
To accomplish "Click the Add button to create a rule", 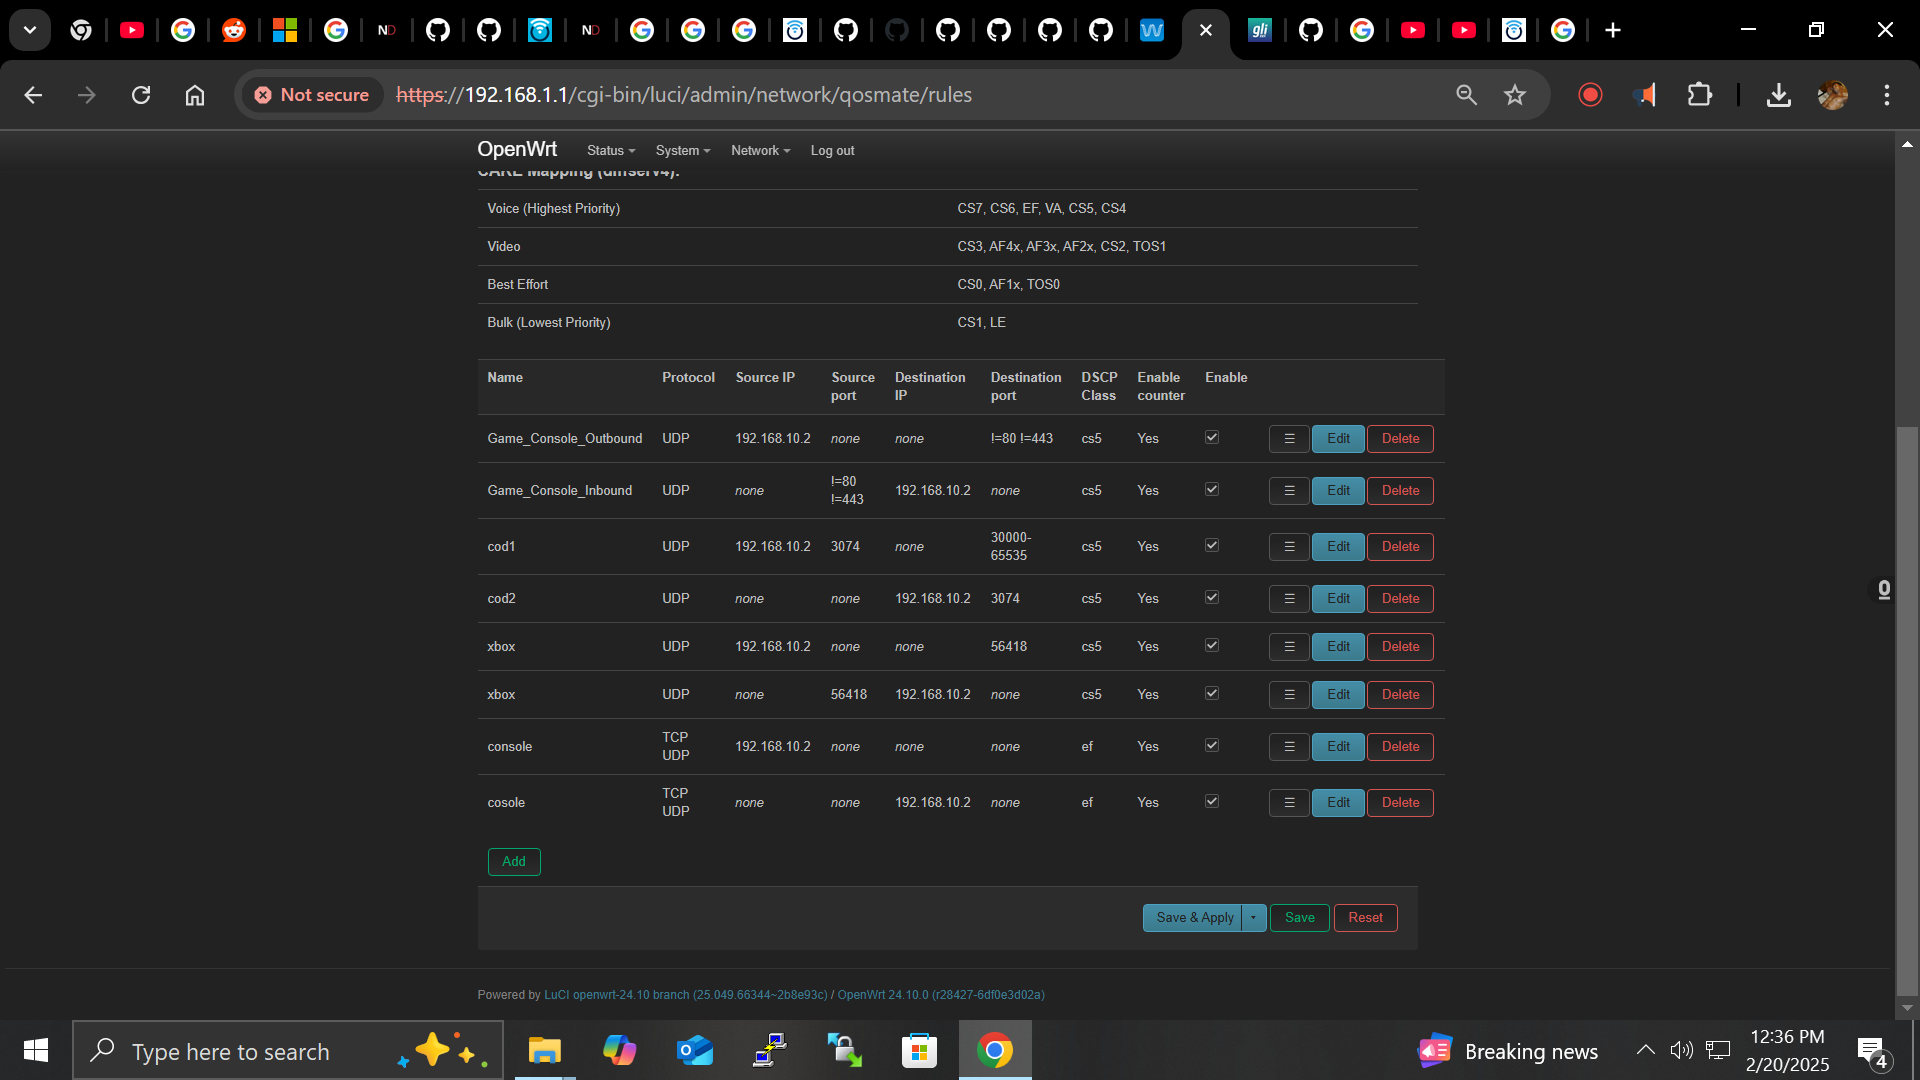I will click(513, 861).
